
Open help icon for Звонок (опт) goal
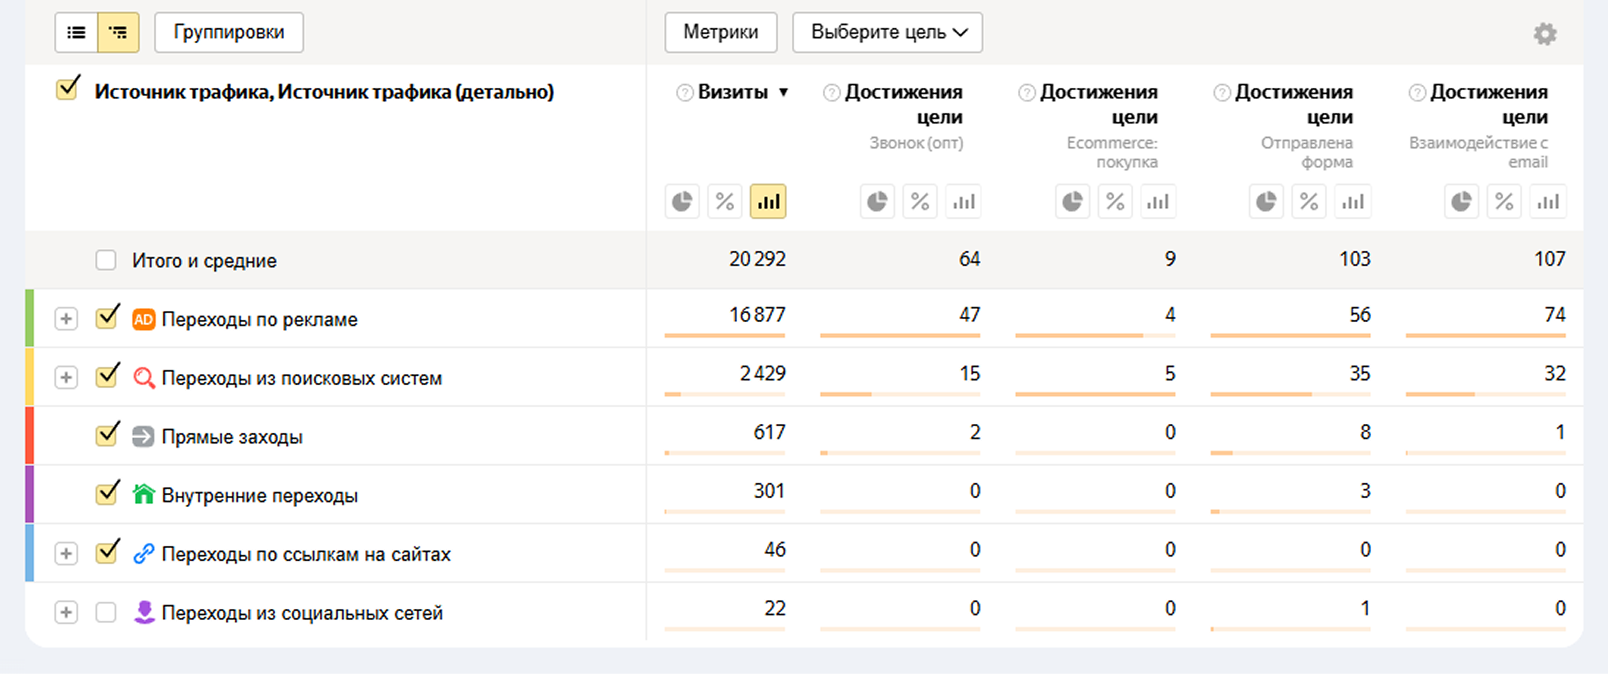tap(831, 93)
